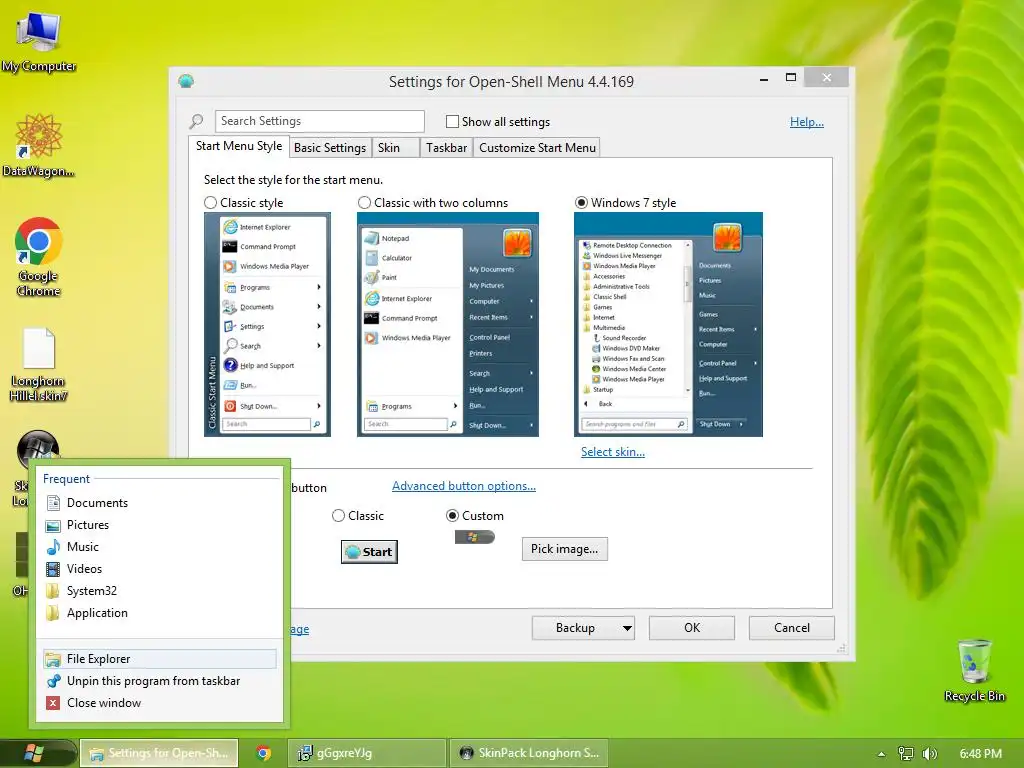Choose the Custom start button radio

click(x=452, y=516)
